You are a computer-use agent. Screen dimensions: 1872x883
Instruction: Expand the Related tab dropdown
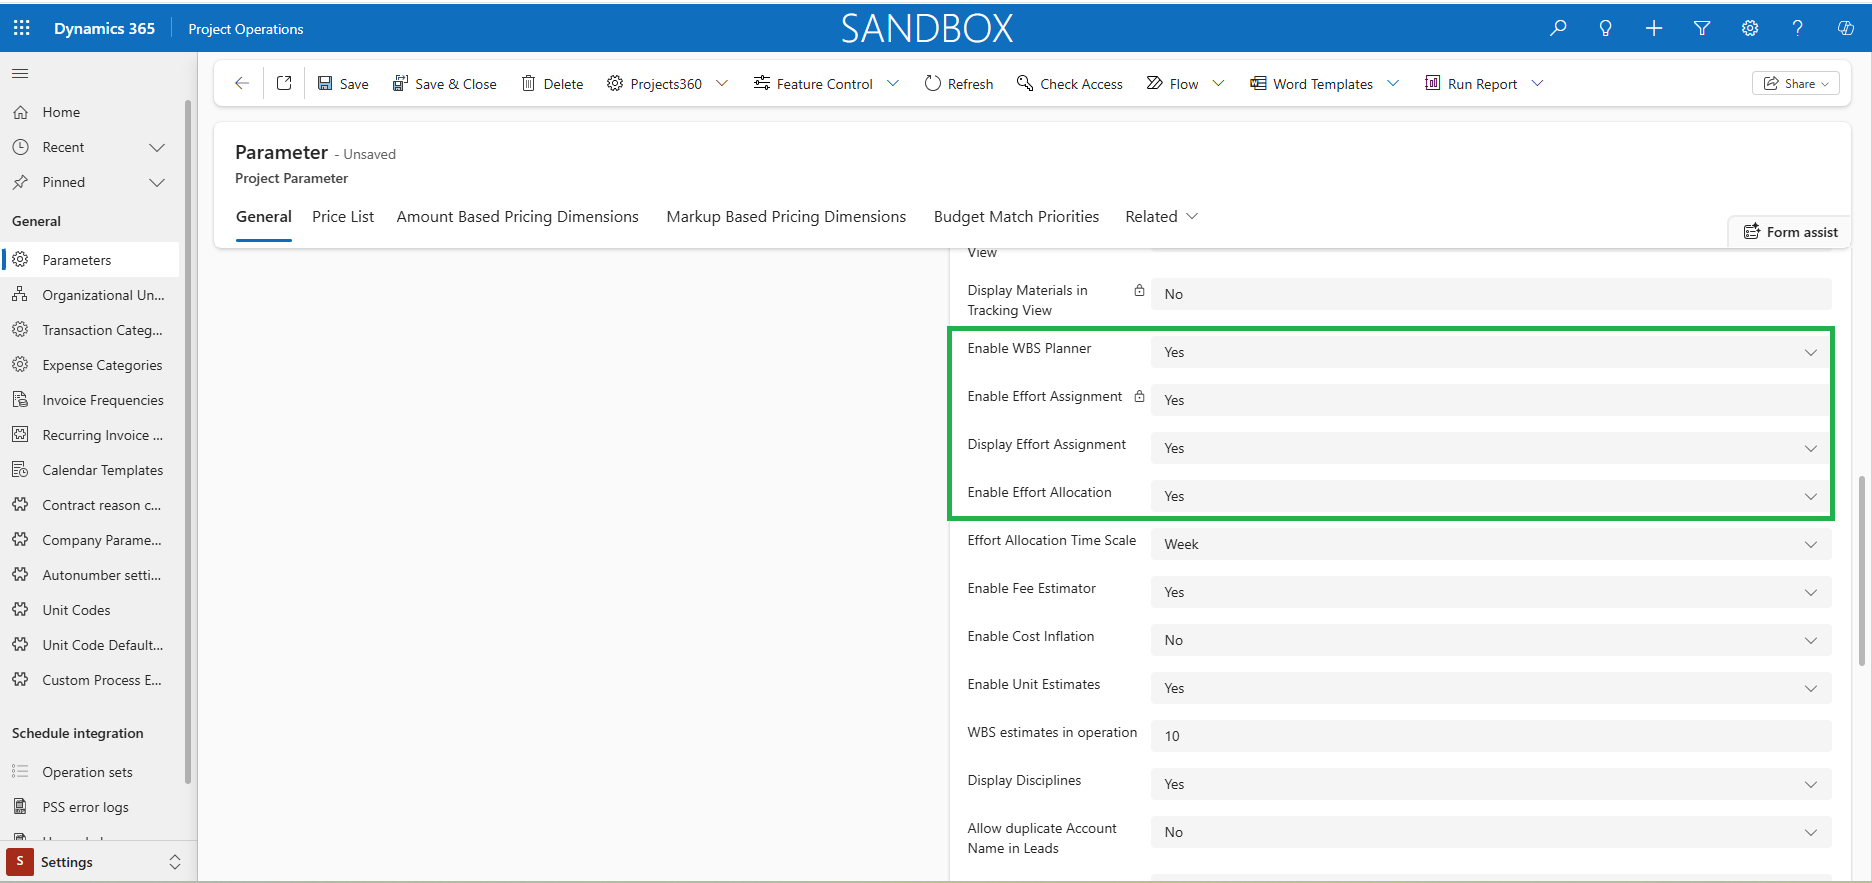[x=1161, y=217]
